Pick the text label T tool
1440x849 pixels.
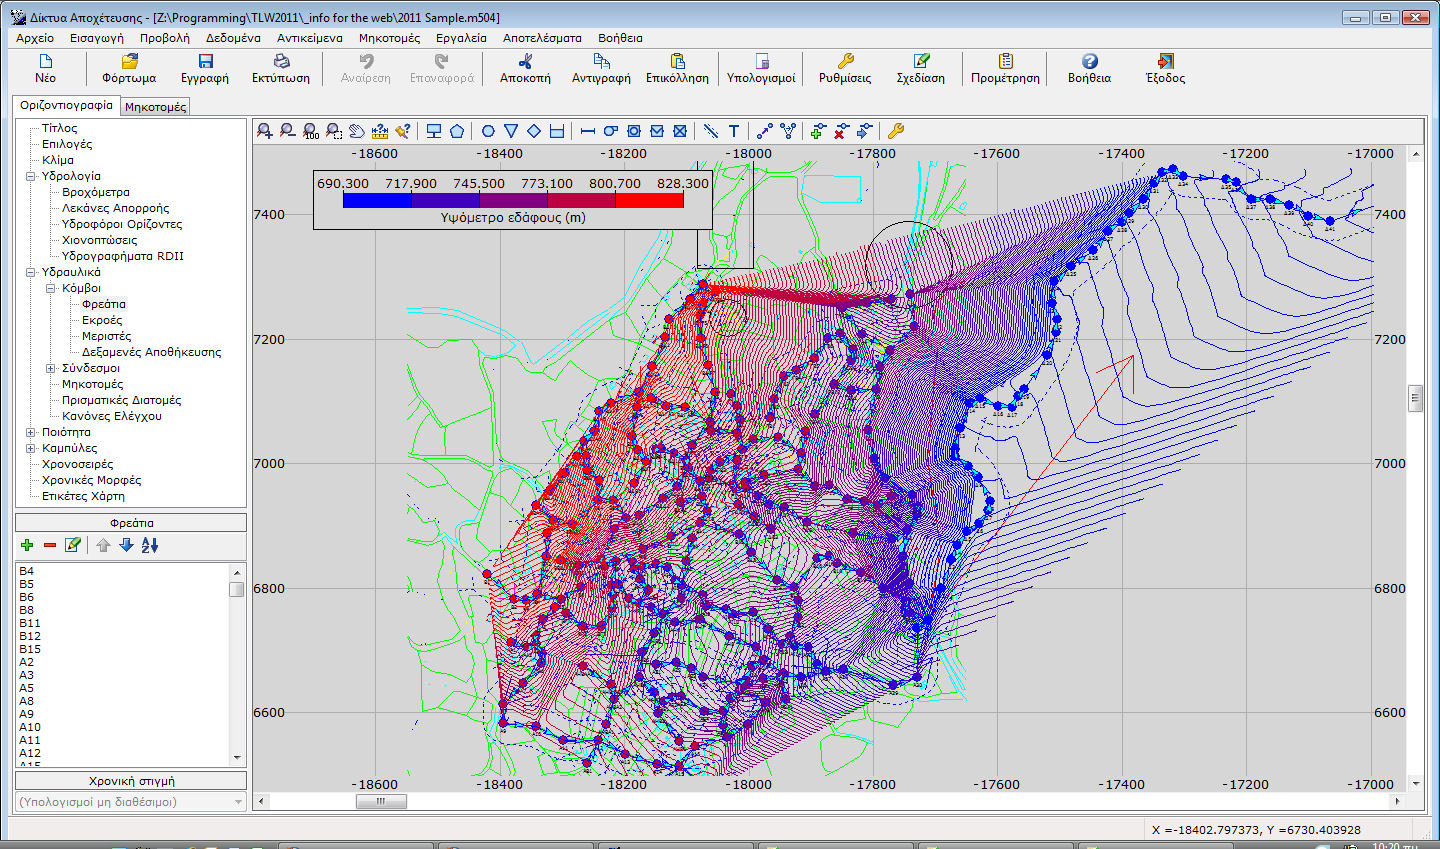(x=734, y=131)
